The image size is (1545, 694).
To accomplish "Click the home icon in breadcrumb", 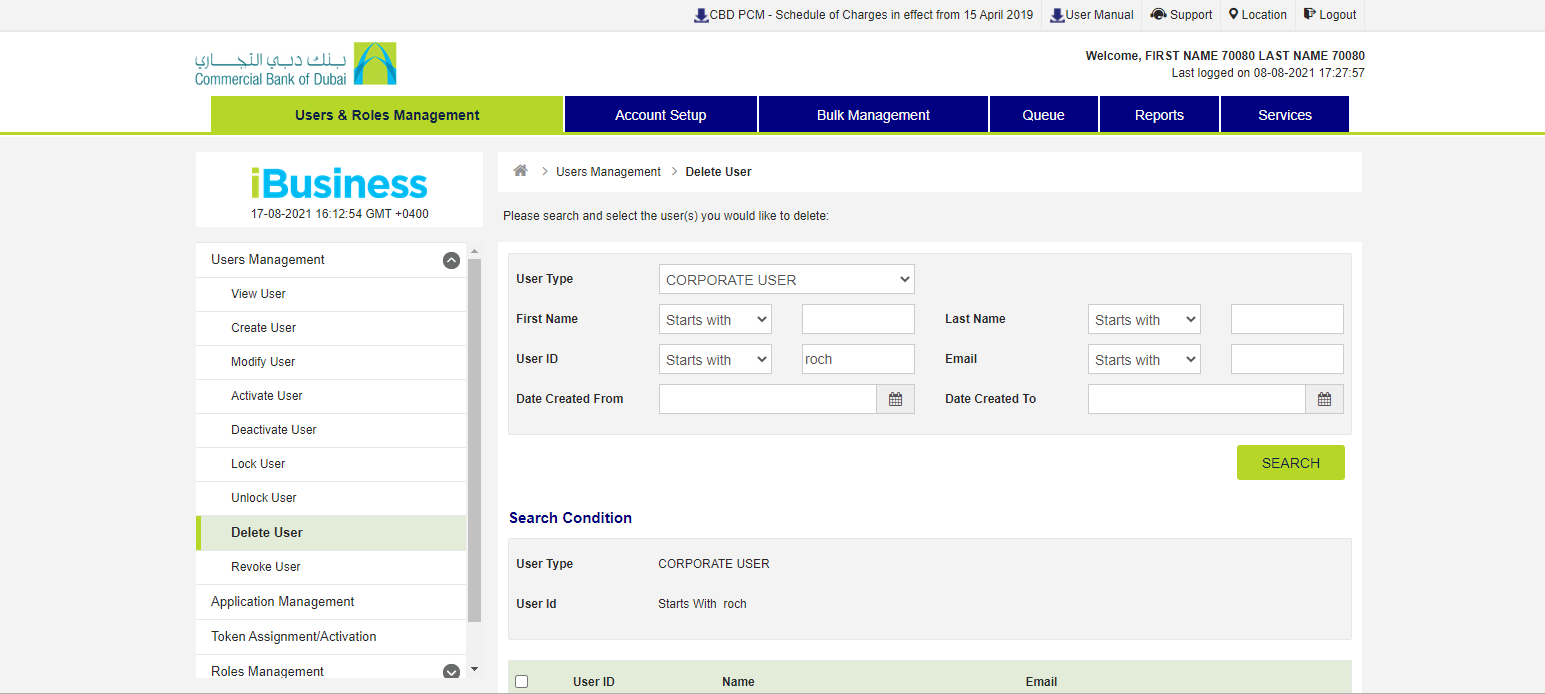I will [520, 171].
